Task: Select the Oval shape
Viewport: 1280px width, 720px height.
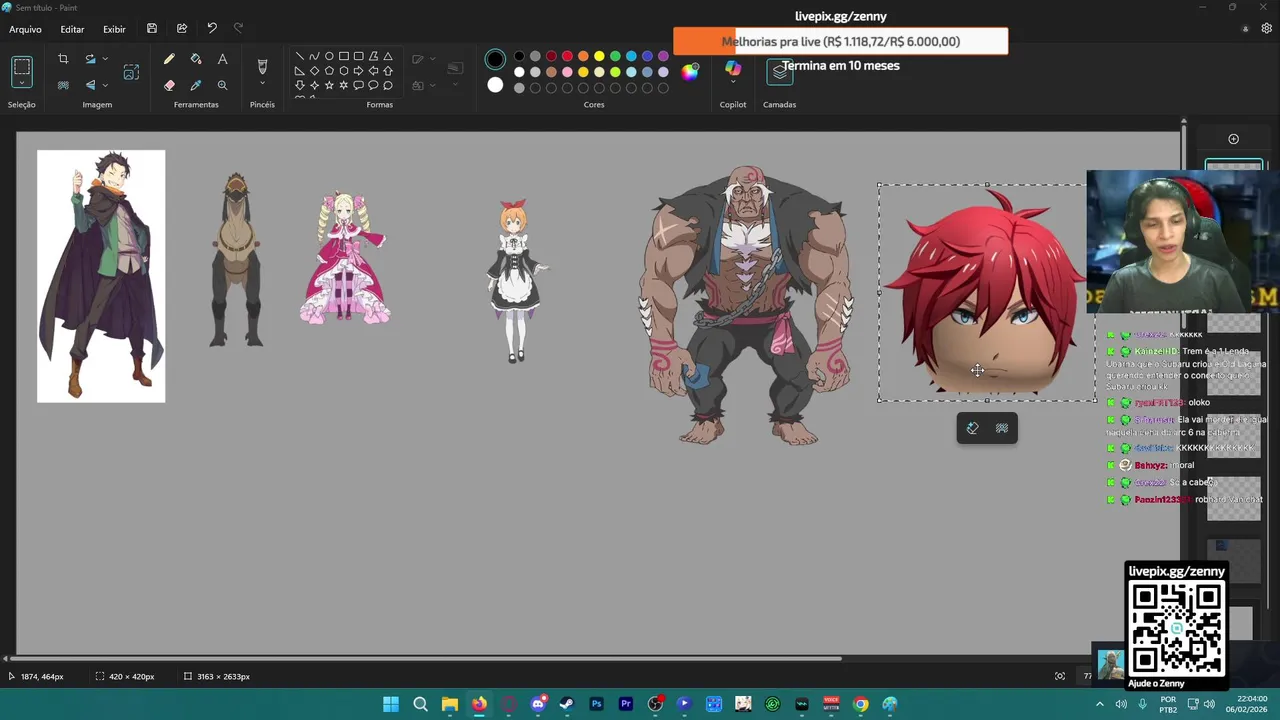Action: tap(329, 57)
